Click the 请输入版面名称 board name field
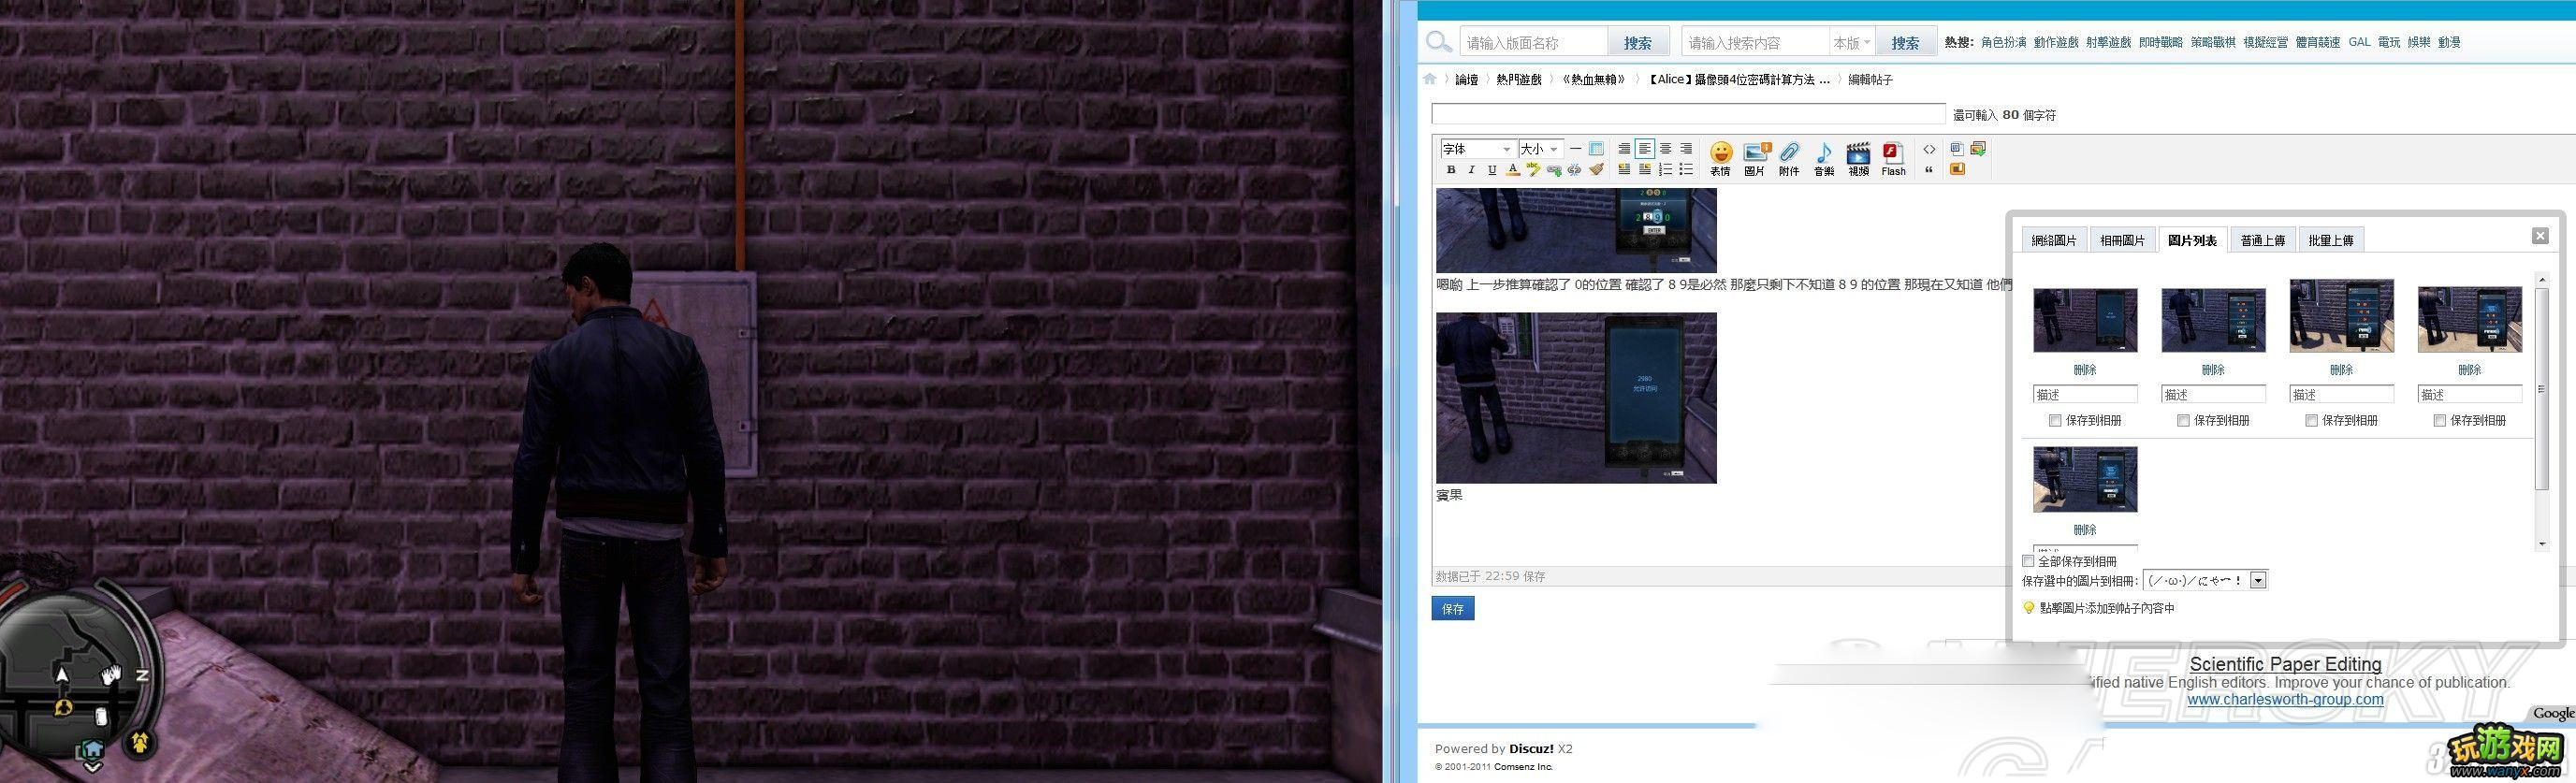2576x783 pixels. (1534, 43)
